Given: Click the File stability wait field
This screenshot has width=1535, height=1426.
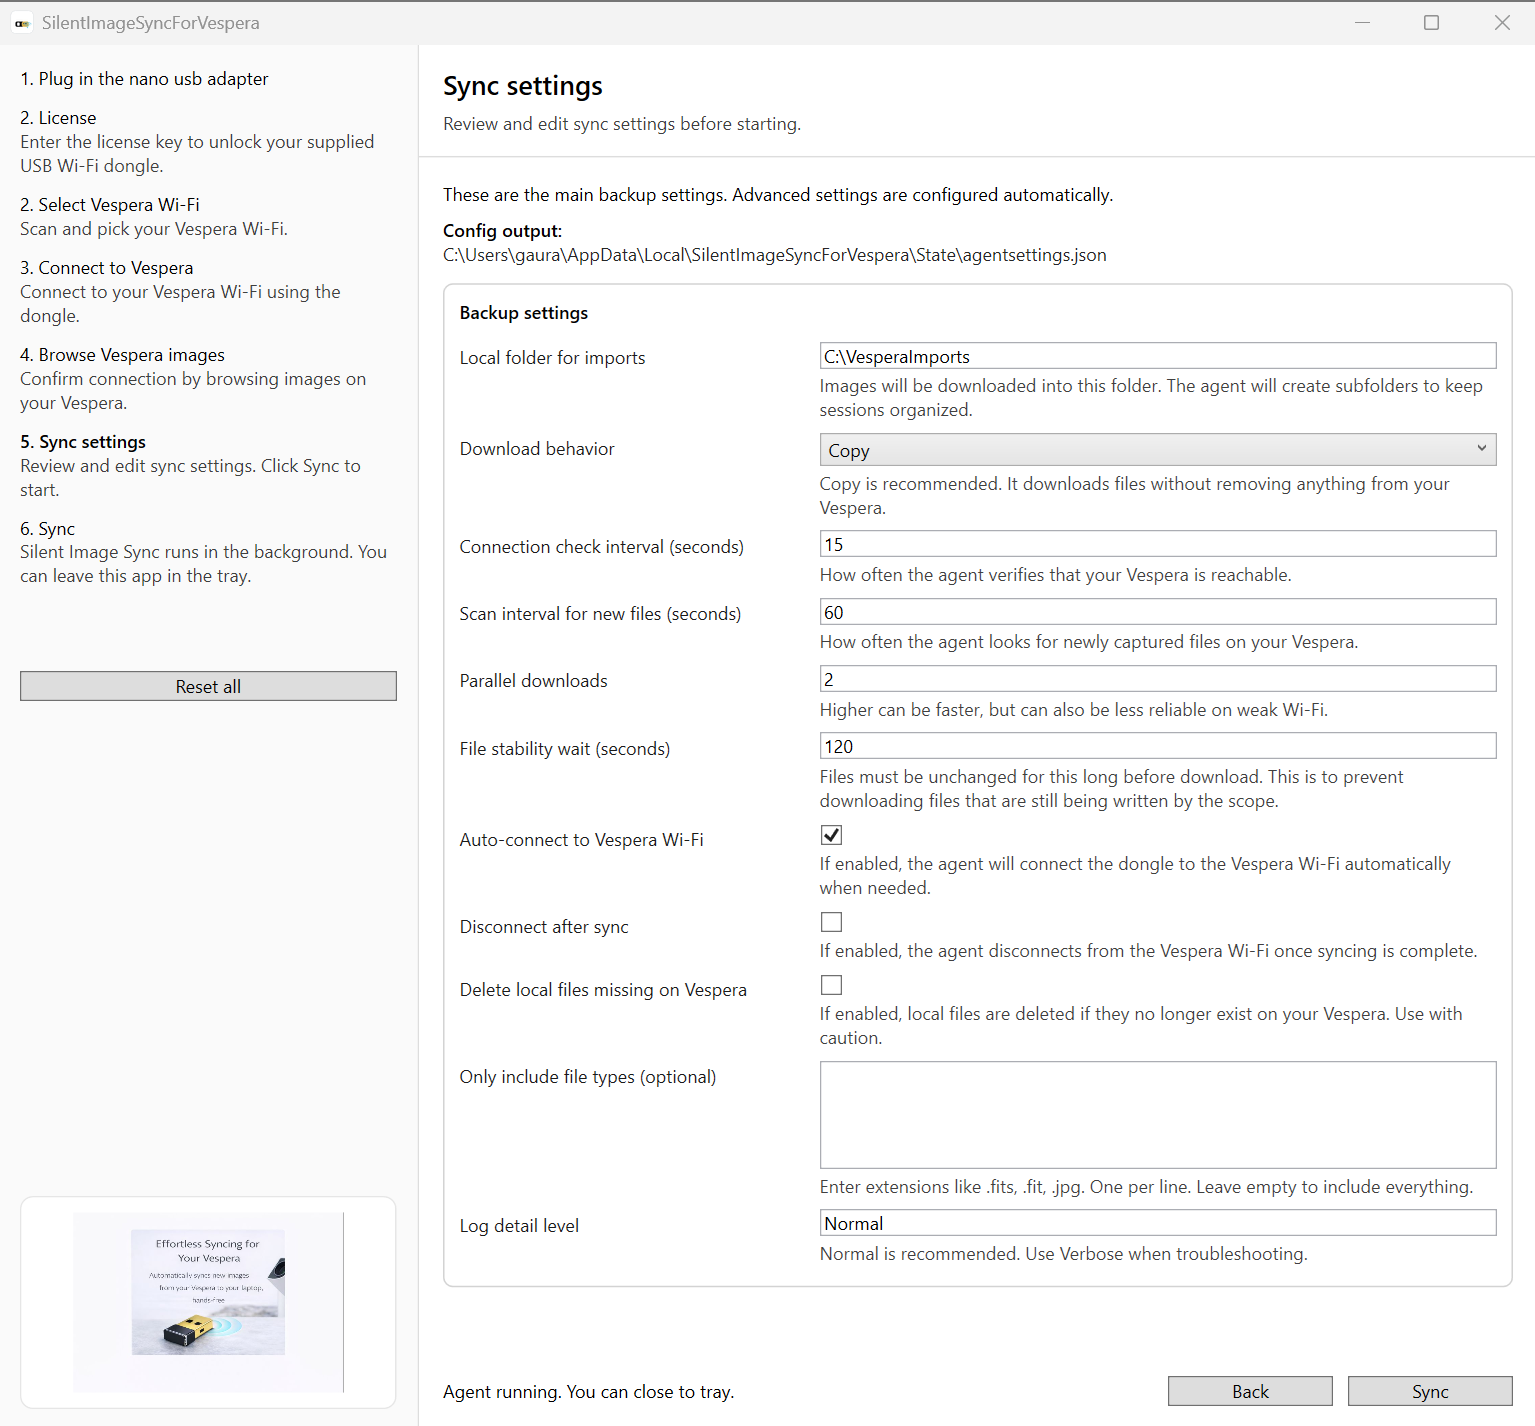Looking at the screenshot, I should tap(1158, 746).
